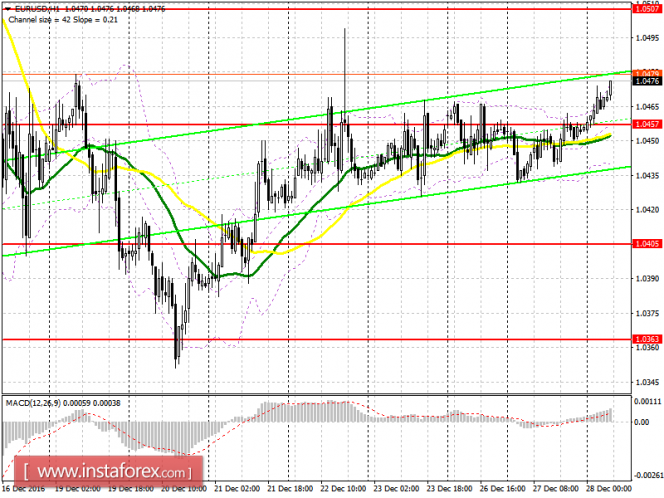Click the 26 Dec 16:00 time axis label

coord(502,488)
